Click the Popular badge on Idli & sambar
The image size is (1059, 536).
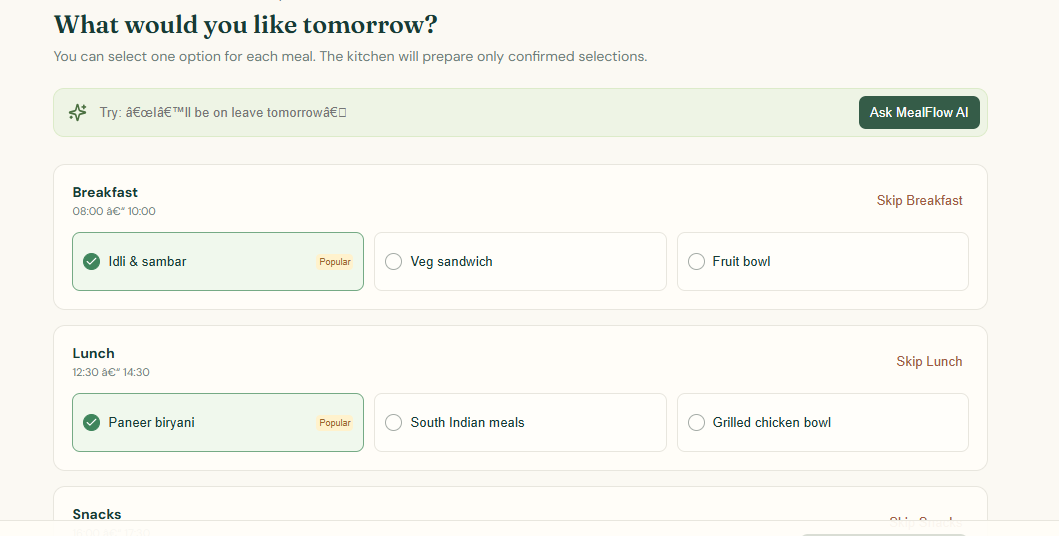tap(335, 262)
